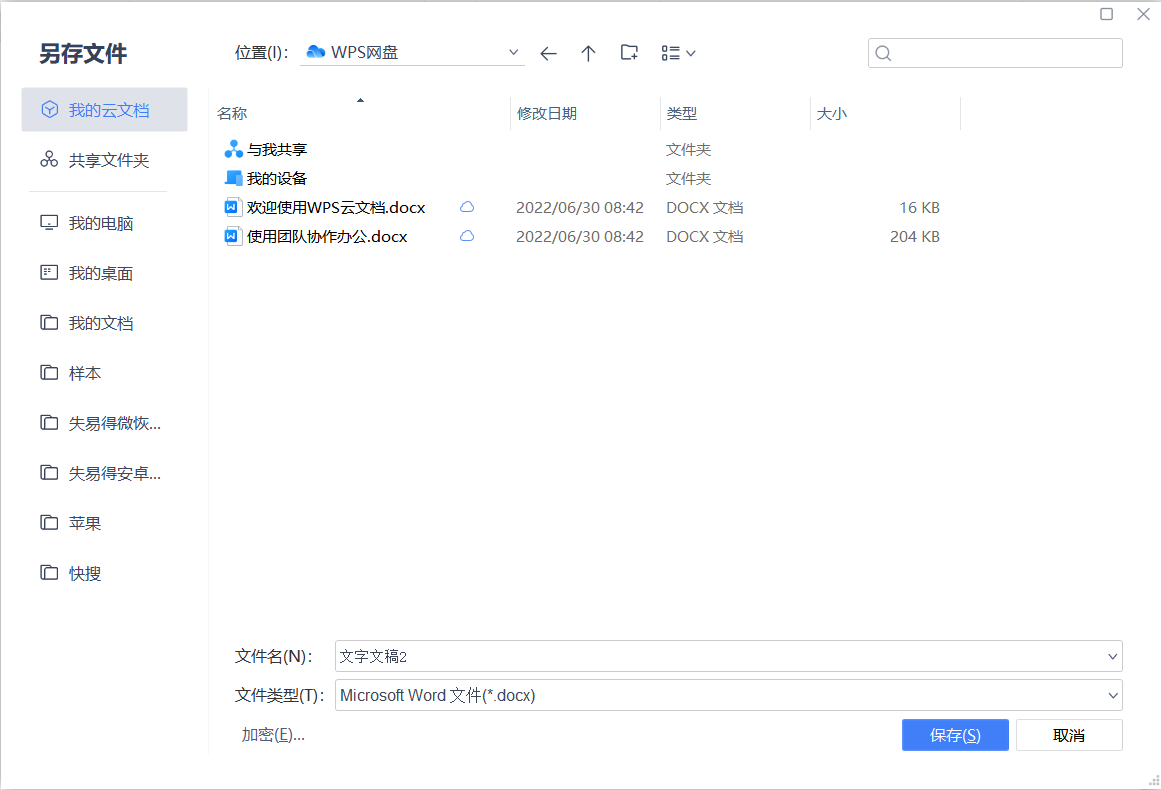Select 我的电脑 in sidebar
1161x790 pixels.
click(104, 223)
